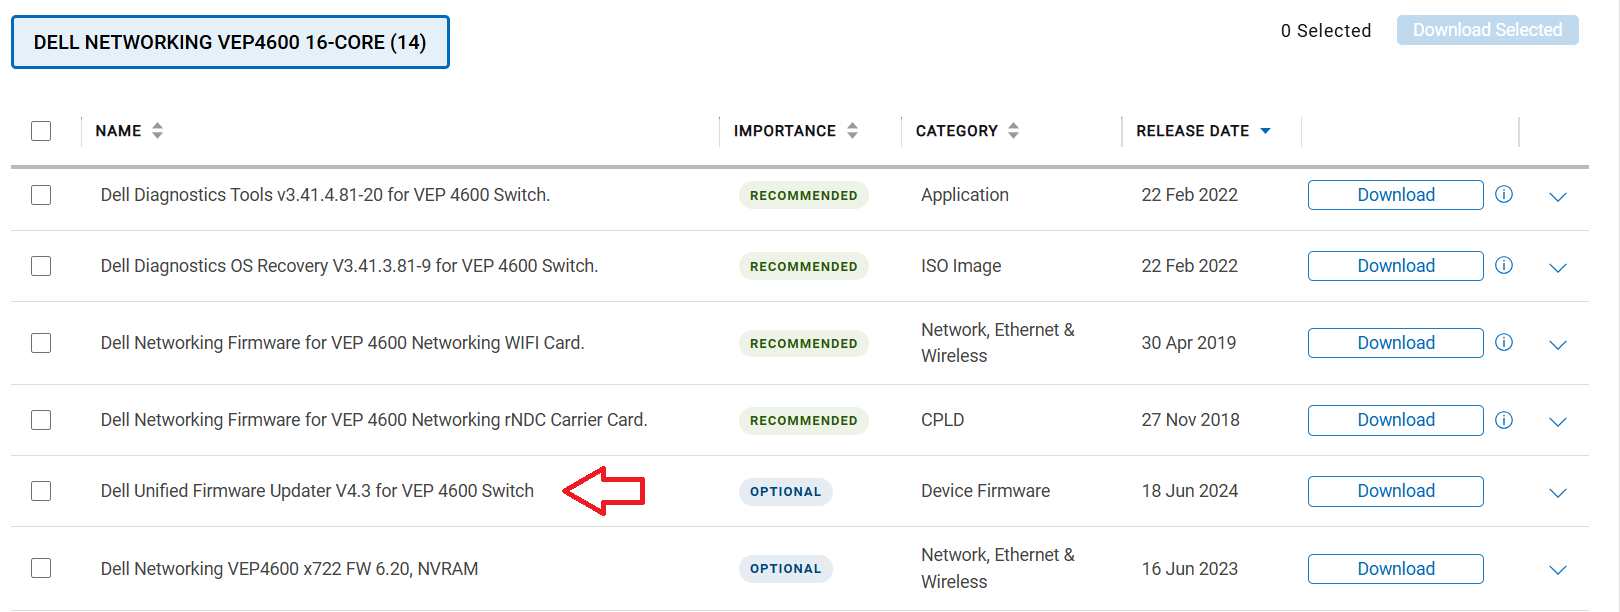The width and height of the screenshot is (1620, 612).
Task: Download Diagnostics OS Recovery V3.41.3.81-9
Action: [x=1396, y=266]
